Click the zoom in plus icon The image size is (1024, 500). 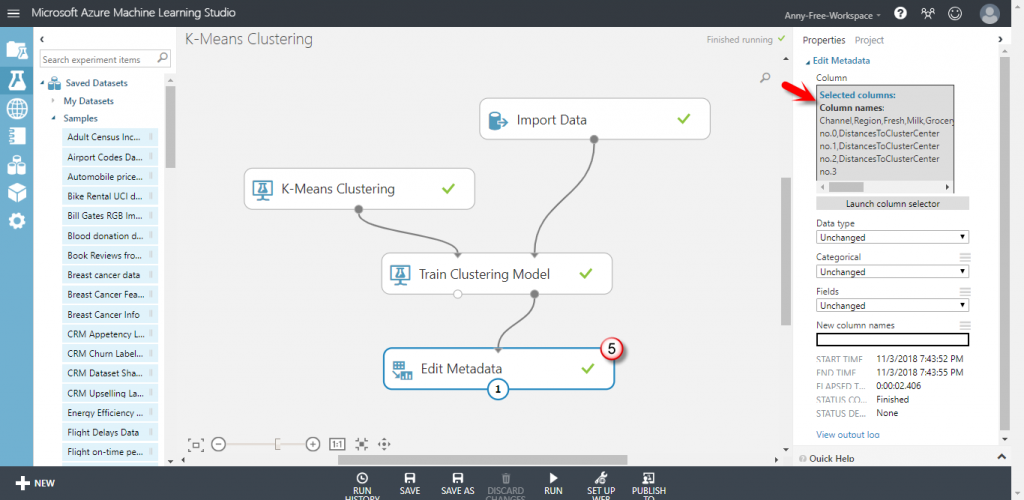click(313, 444)
